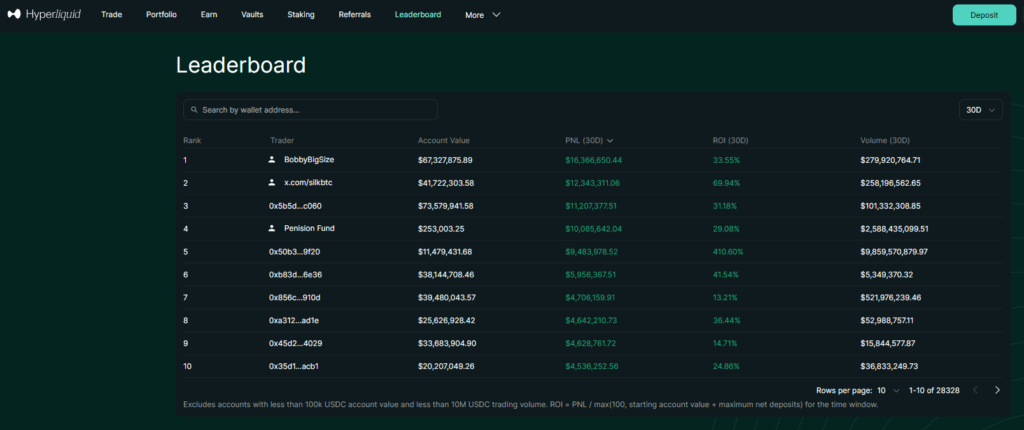Open the Rows per page dropdown
Viewport: 1024px width, 430px height.
tap(888, 390)
